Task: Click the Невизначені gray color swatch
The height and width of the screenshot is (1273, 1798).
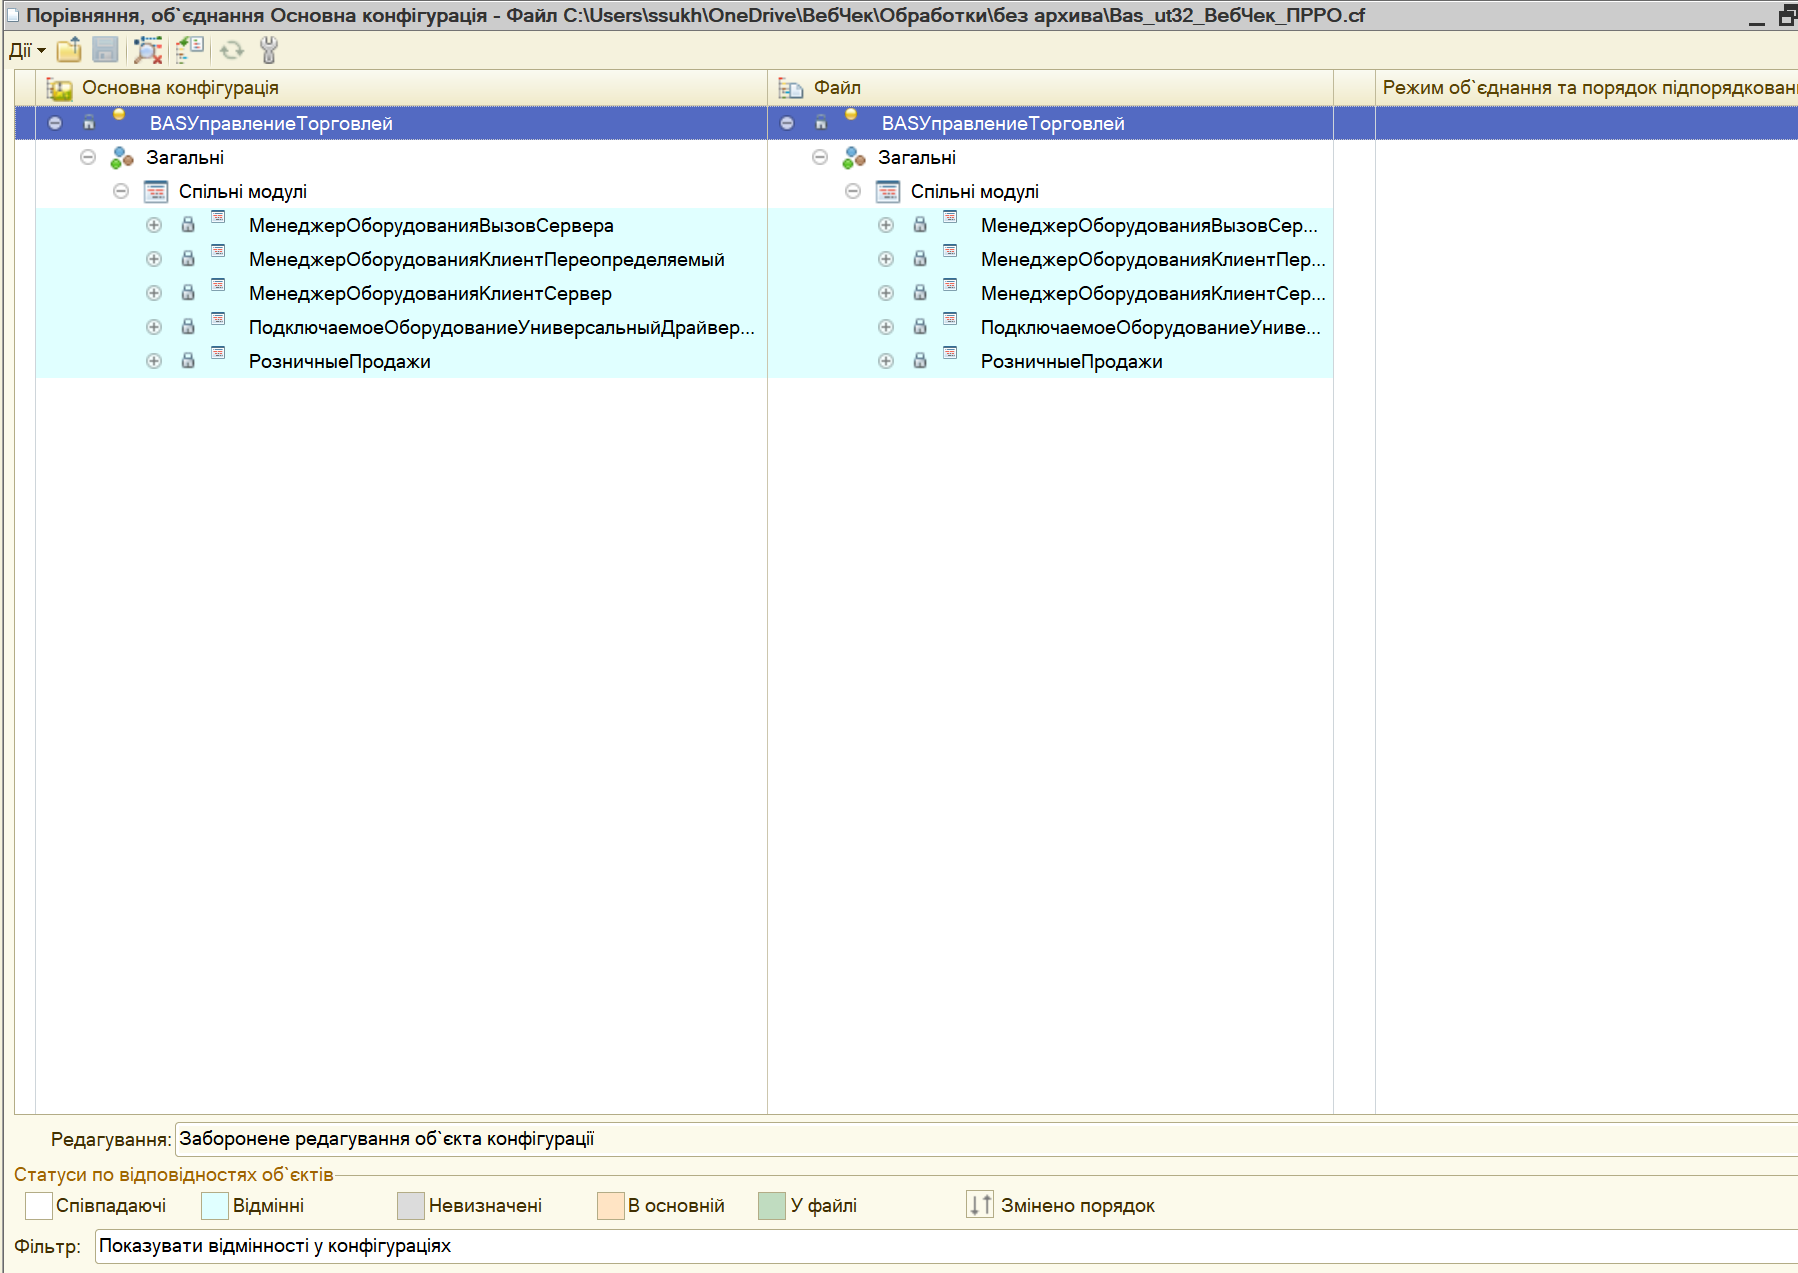Action: point(411,1206)
